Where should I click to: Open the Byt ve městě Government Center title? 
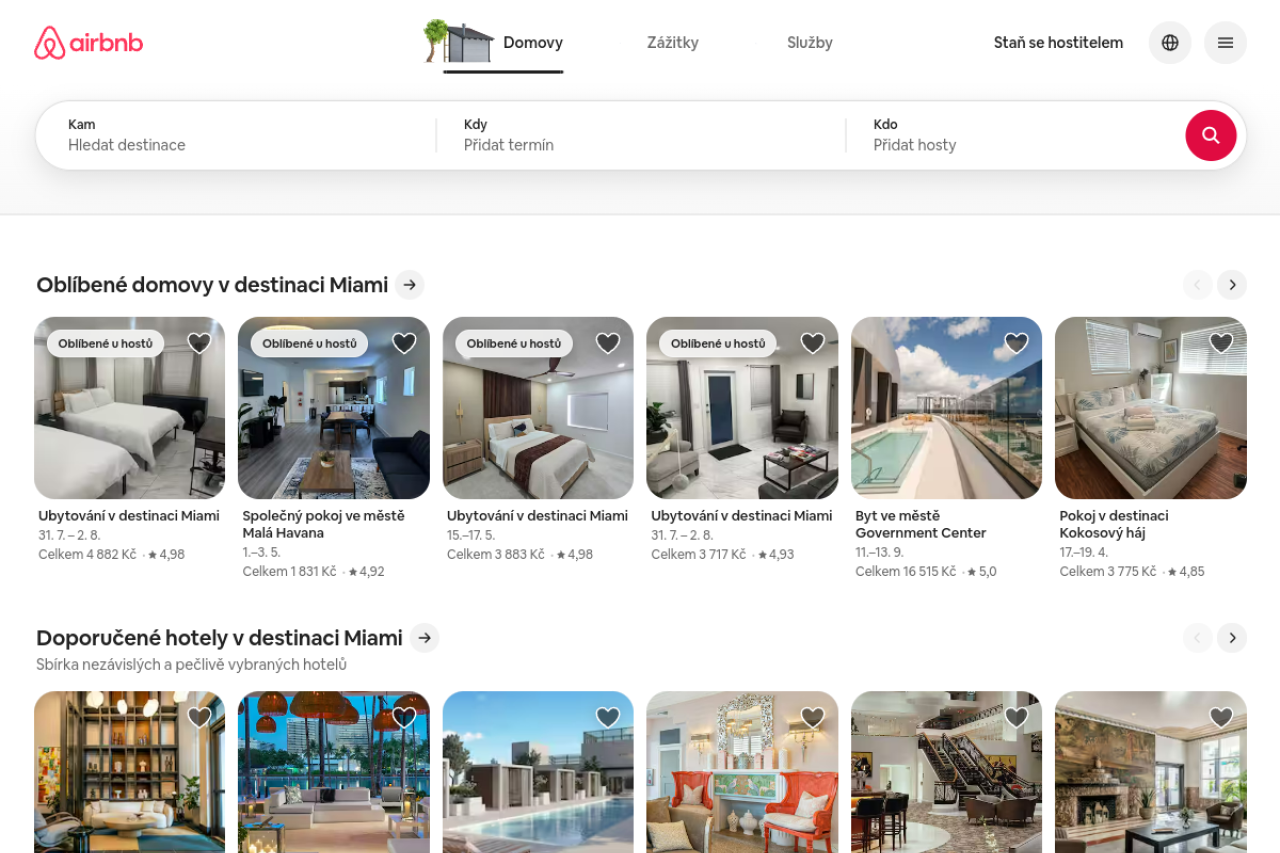921,524
